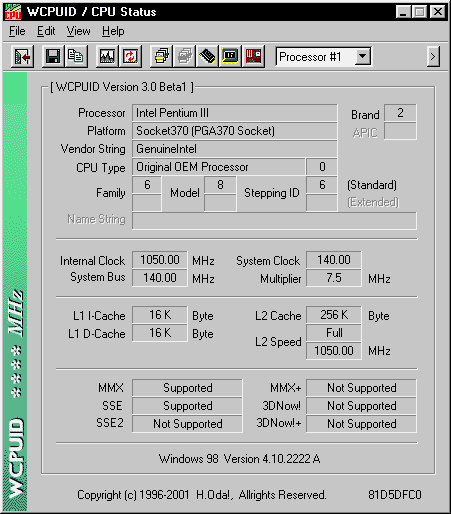Viewport: 451px width, 514px height.
Task: Open the File menu
Action: point(17,31)
